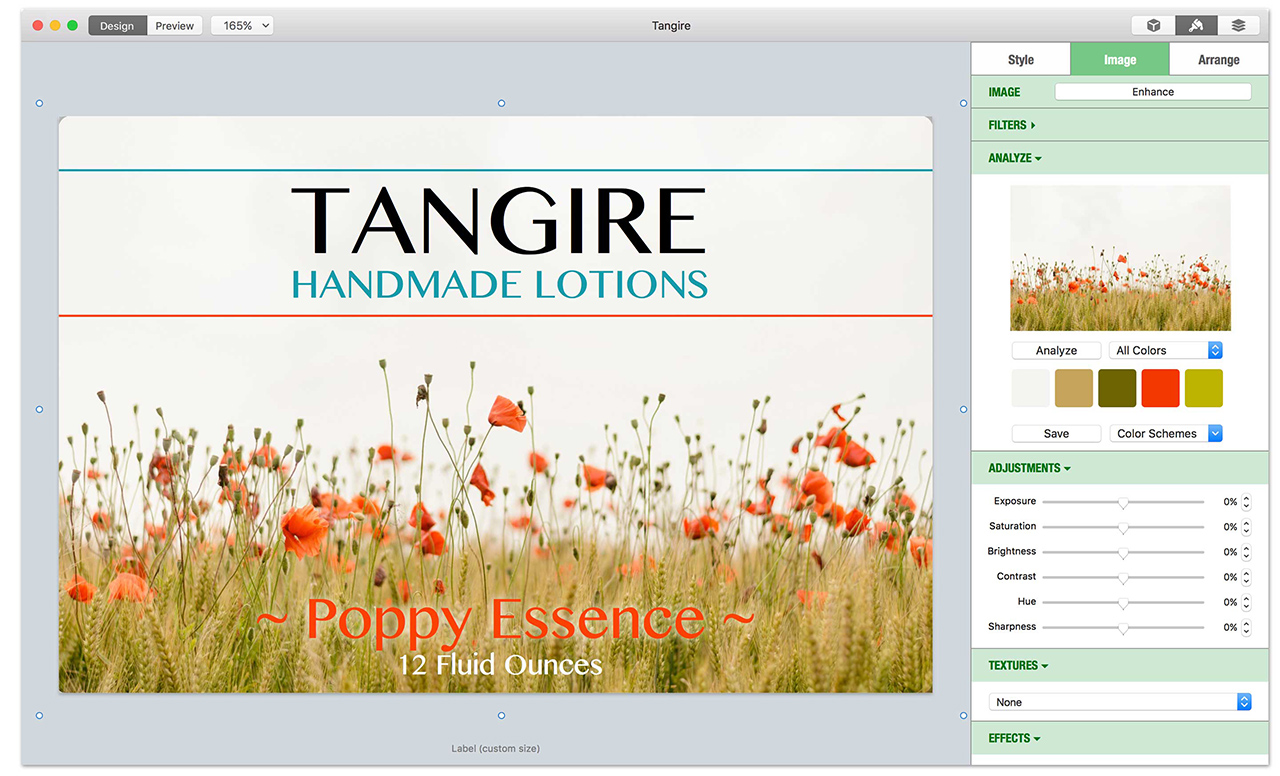Pick the dark olive color swatch
The image size is (1280, 776).
[1117, 388]
